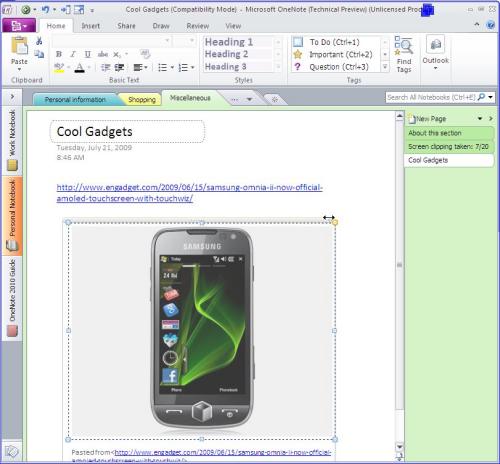Click the Find Tags icon

pos(404,45)
